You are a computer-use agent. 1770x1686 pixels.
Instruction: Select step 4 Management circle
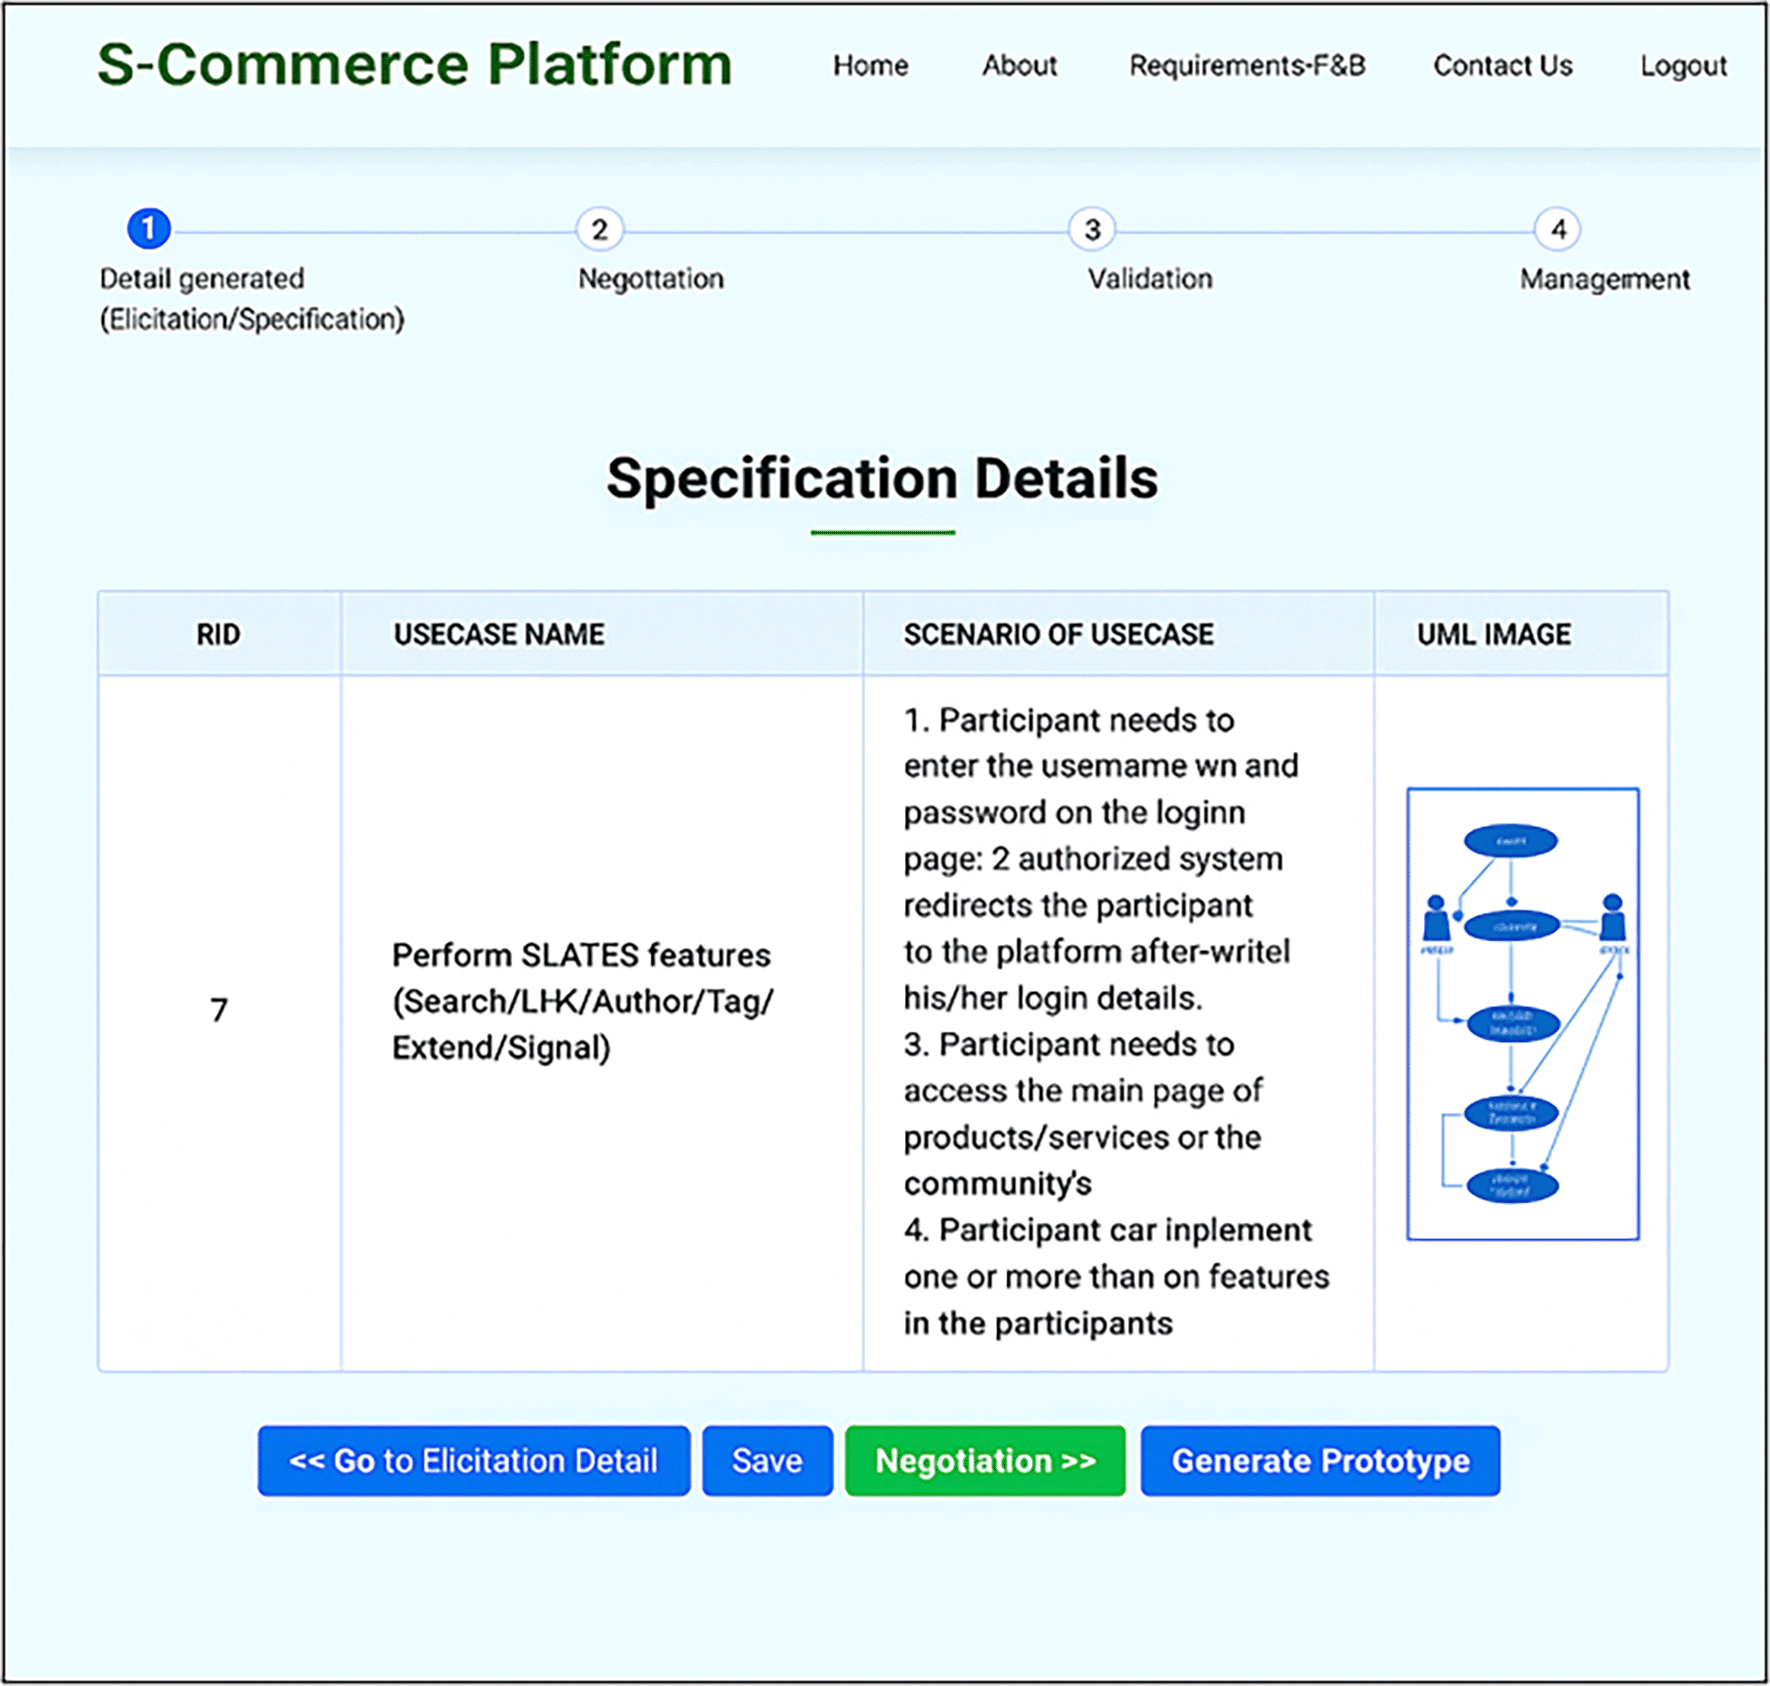(1557, 229)
